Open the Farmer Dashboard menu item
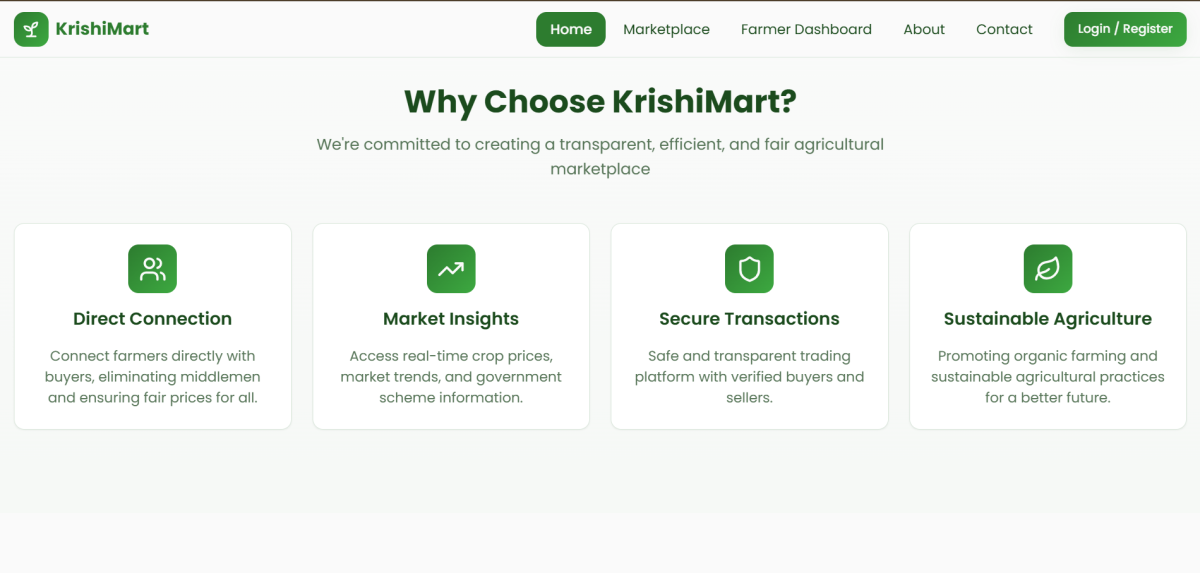Screen dimensions: 1200x573 click(806, 29)
